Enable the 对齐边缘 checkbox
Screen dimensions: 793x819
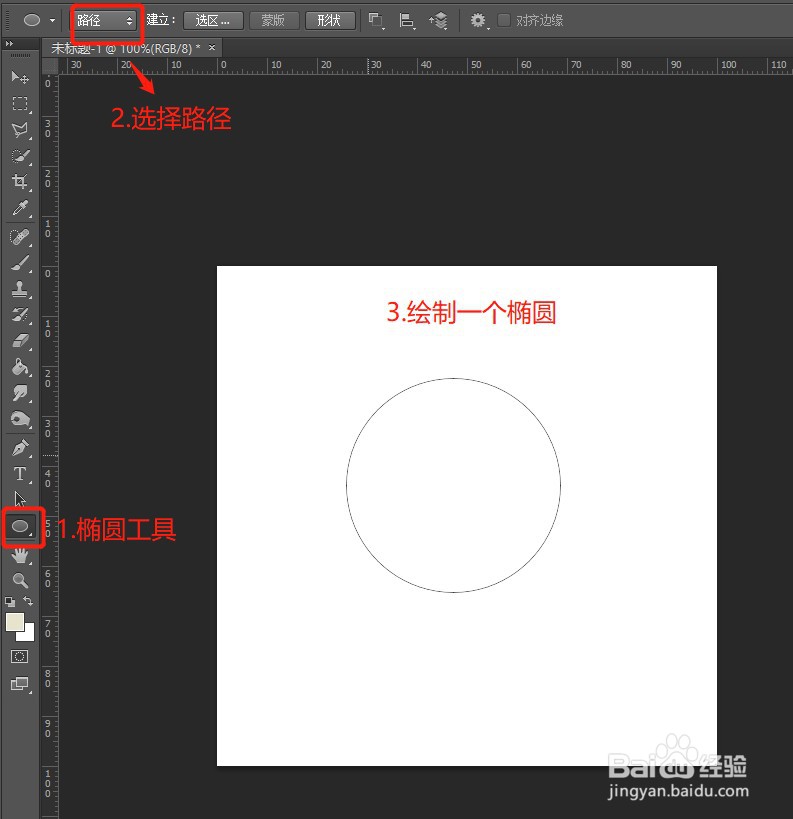[x=504, y=20]
